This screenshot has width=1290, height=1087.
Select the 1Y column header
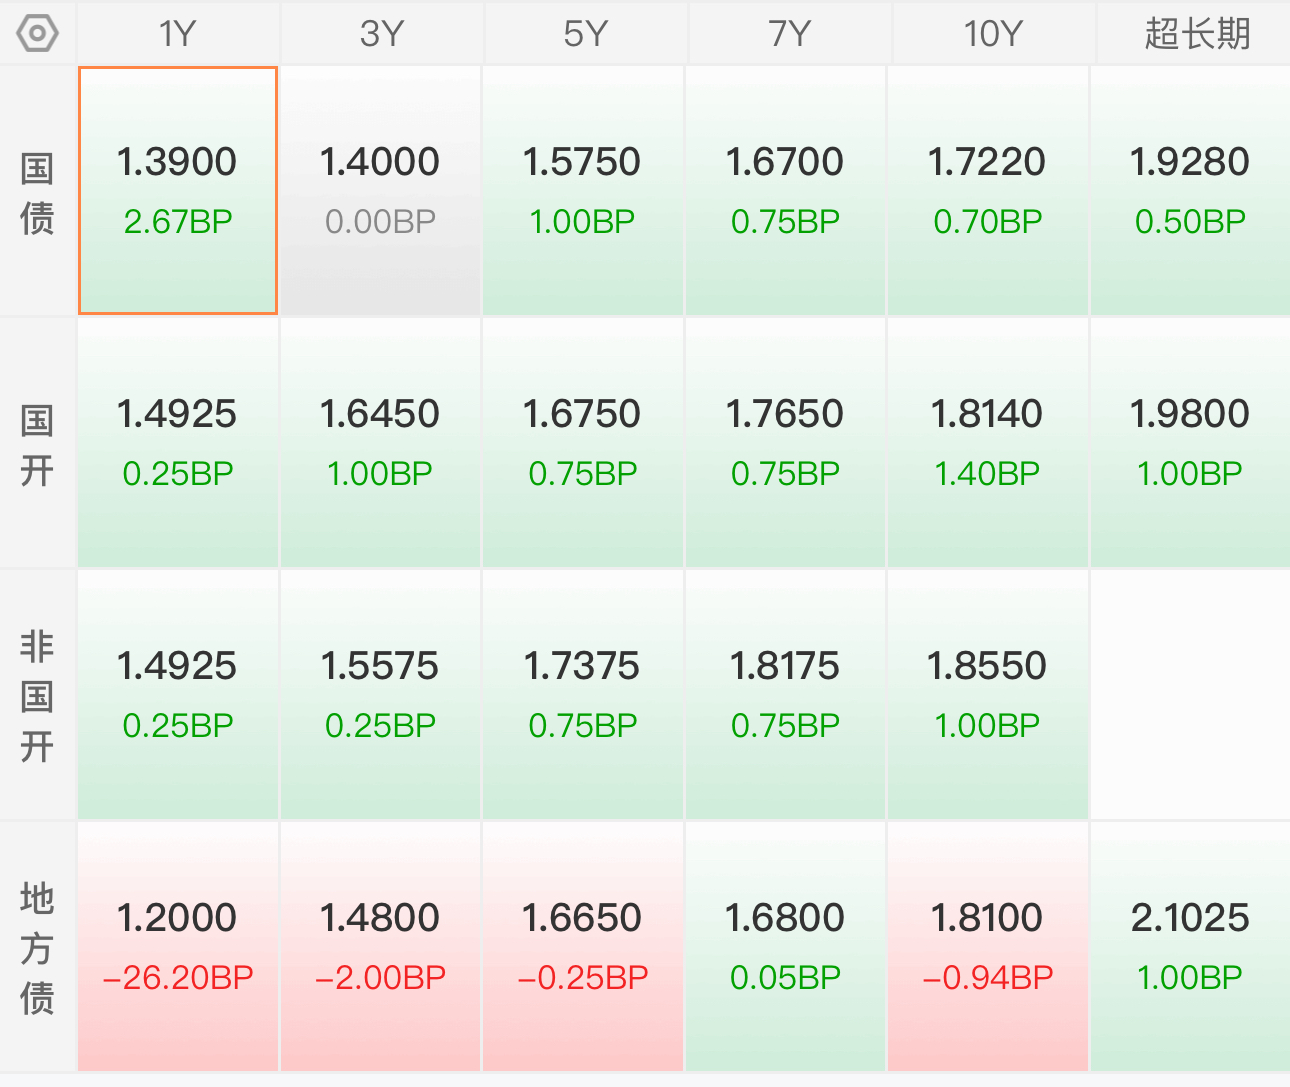click(178, 34)
